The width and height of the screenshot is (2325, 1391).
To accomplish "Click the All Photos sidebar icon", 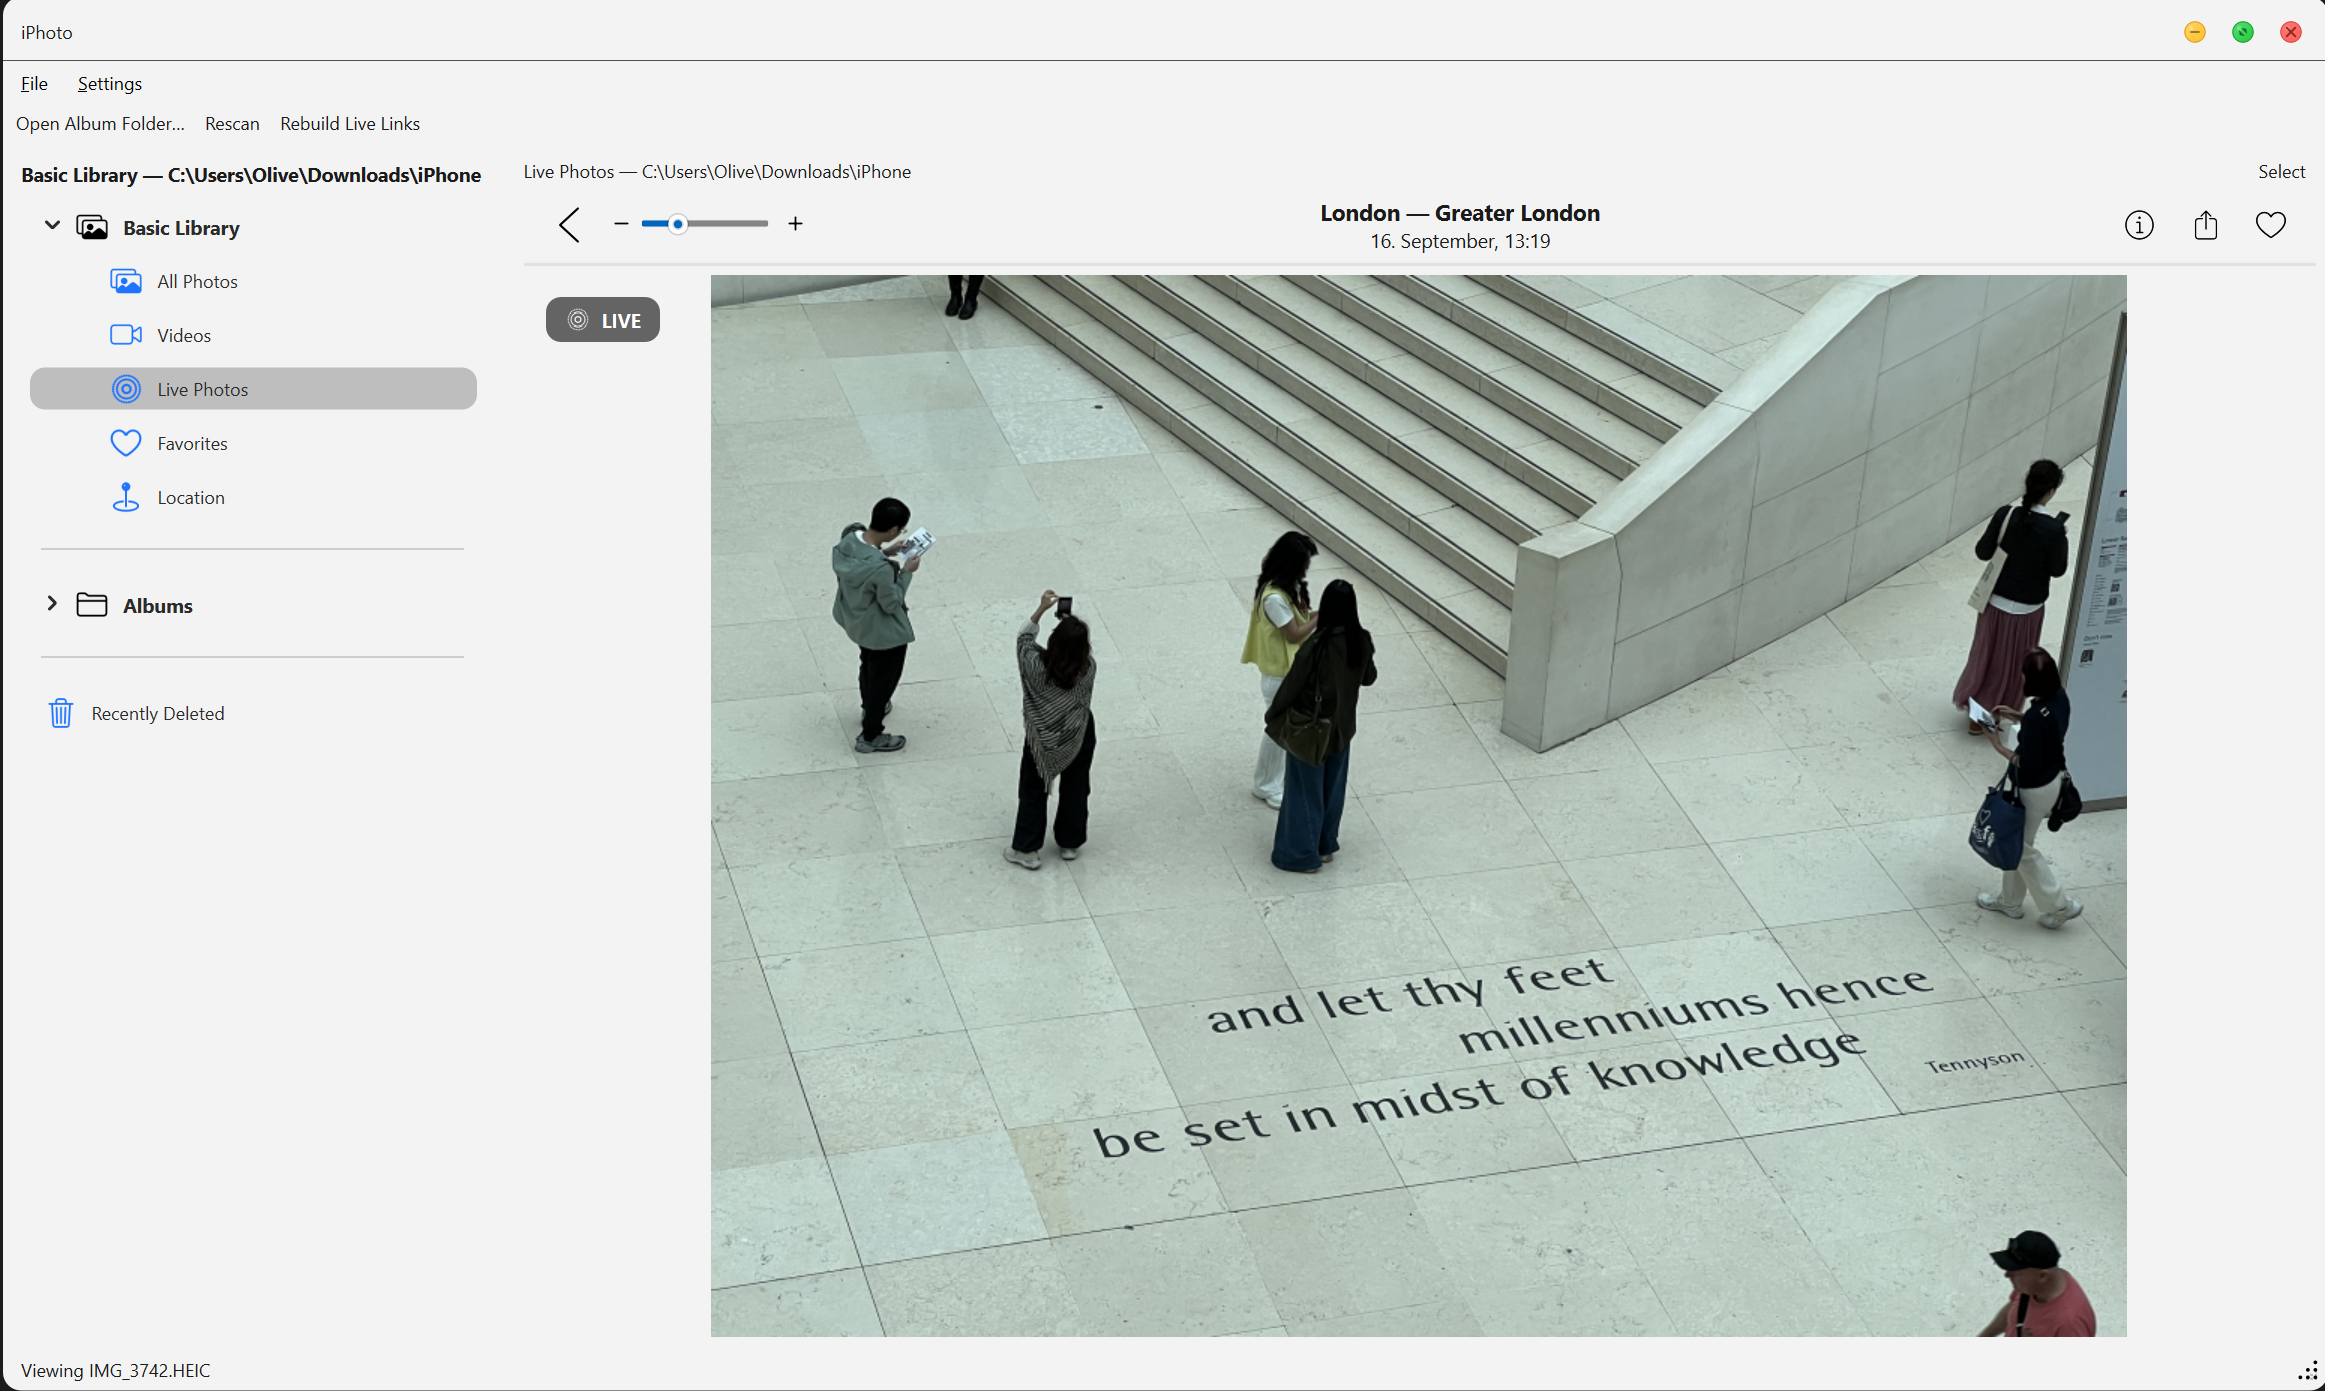I will pos(126,281).
